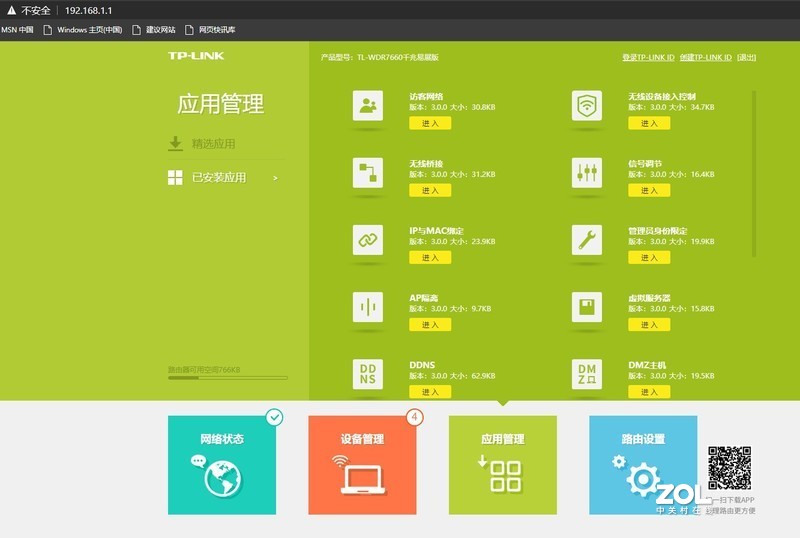Select the AP隔离 isolation icon
Viewport: 800px width, 538px height.
(367, 307)
